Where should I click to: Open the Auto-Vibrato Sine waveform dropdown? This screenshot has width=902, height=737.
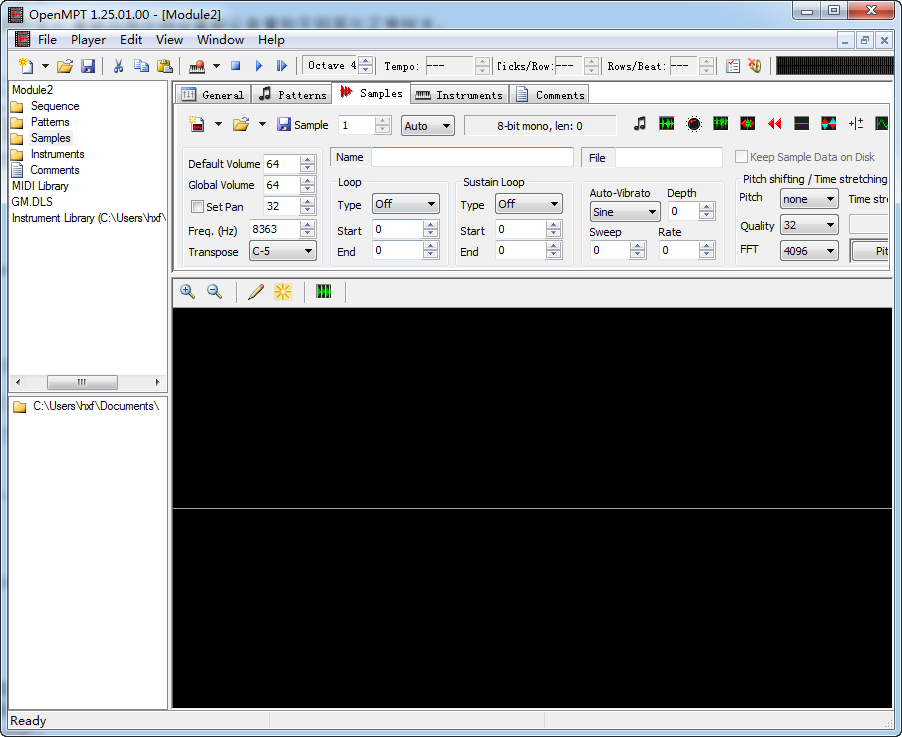[625, 212]
